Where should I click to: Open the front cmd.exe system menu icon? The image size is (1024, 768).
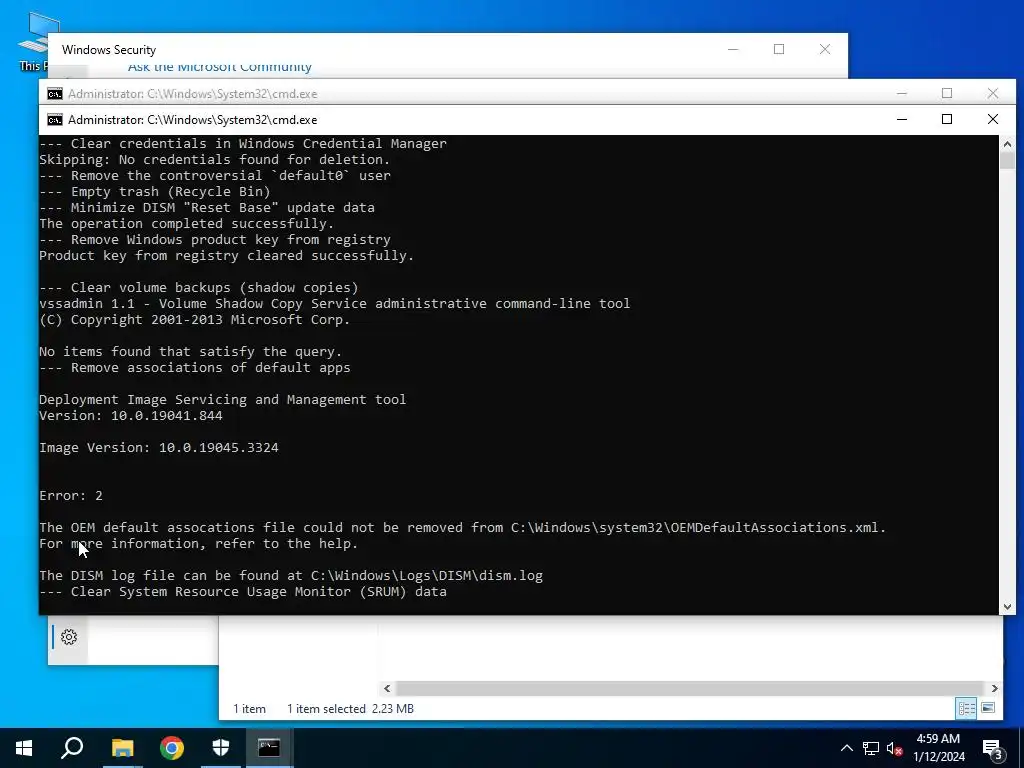tap(55, 120)
